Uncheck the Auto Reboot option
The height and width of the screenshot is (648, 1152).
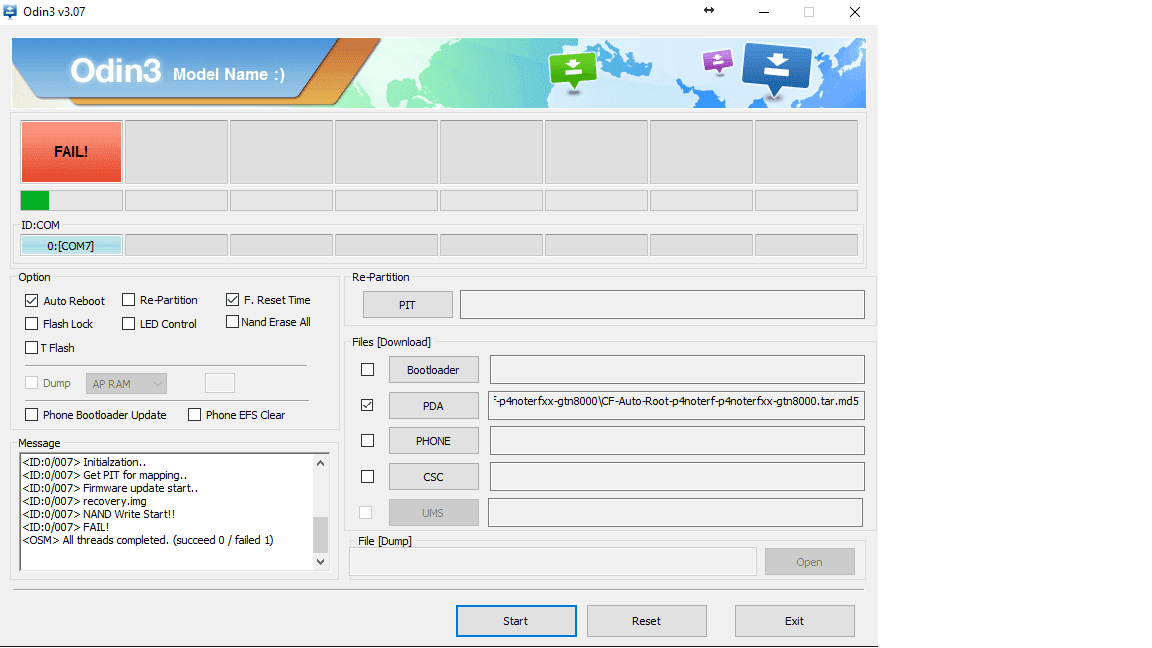pos(32,300)
